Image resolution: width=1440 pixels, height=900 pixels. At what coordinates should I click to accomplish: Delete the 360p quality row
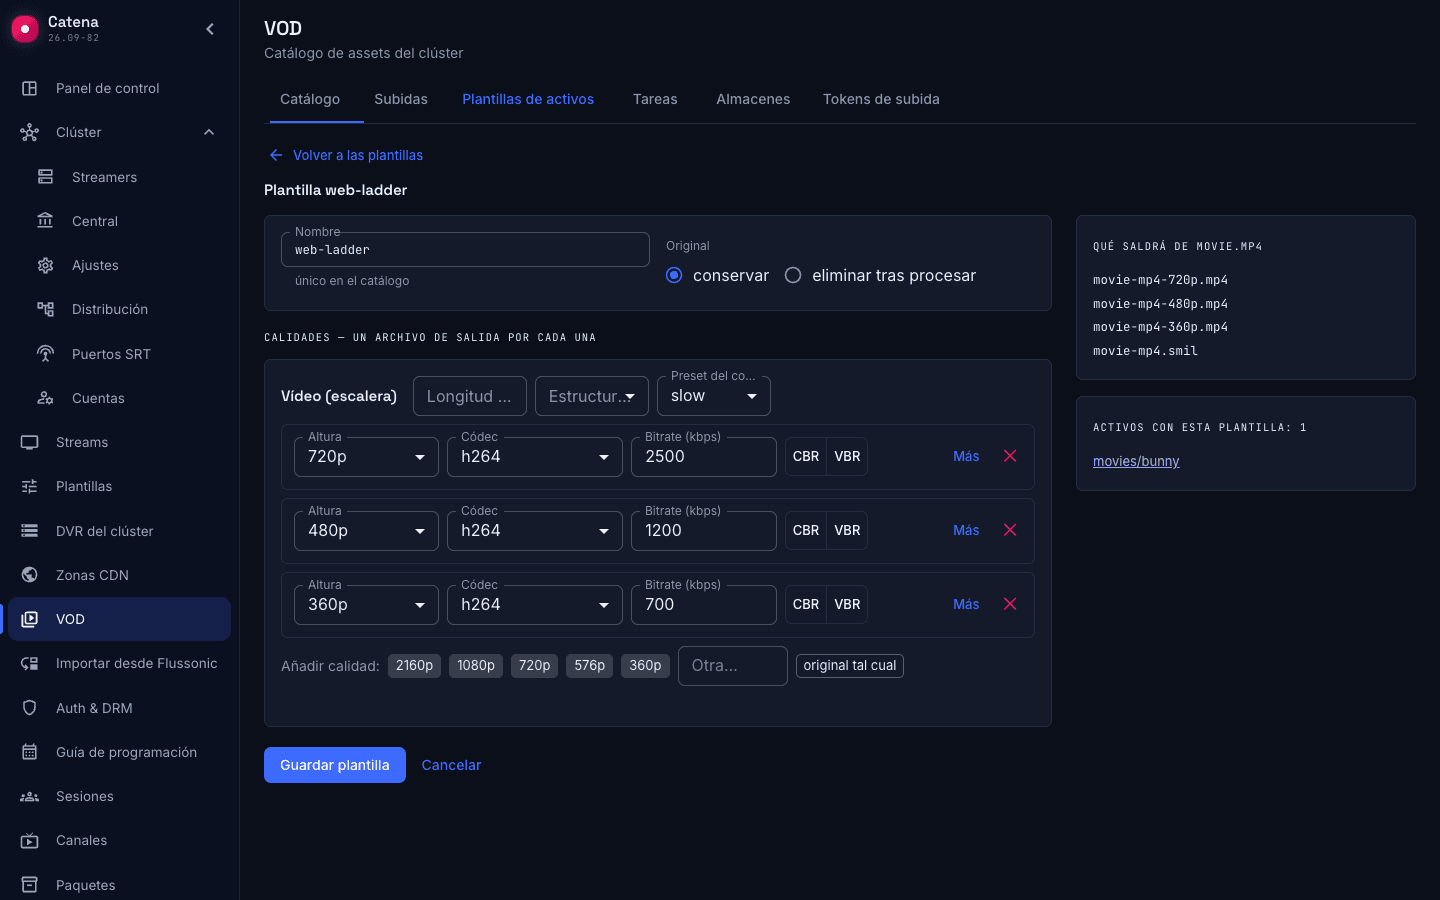point(1010,604)
